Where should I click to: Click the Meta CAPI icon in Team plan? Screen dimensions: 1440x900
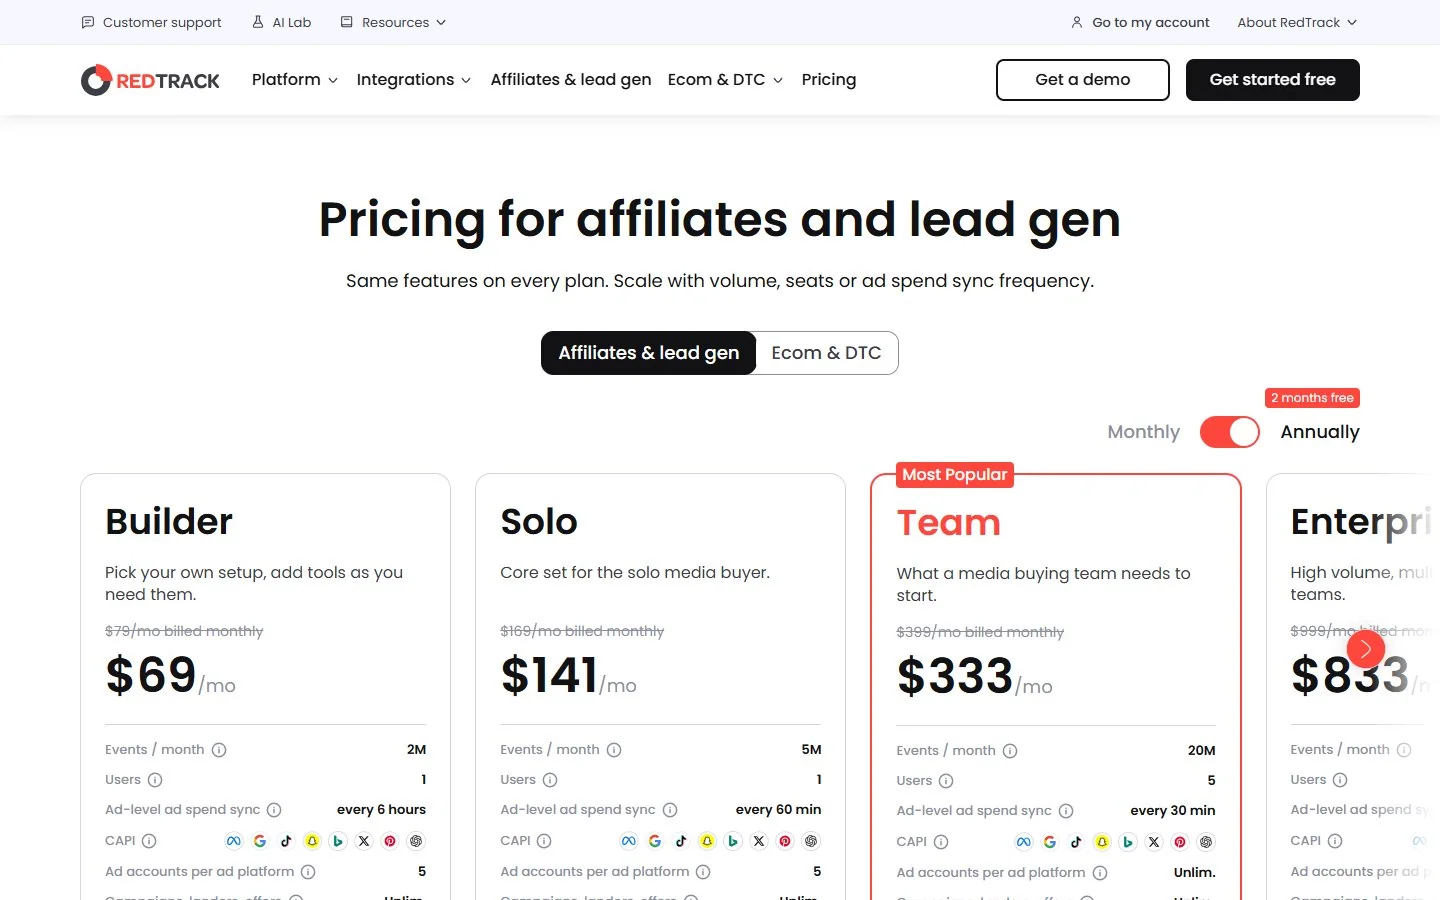tap(1024, 842)
